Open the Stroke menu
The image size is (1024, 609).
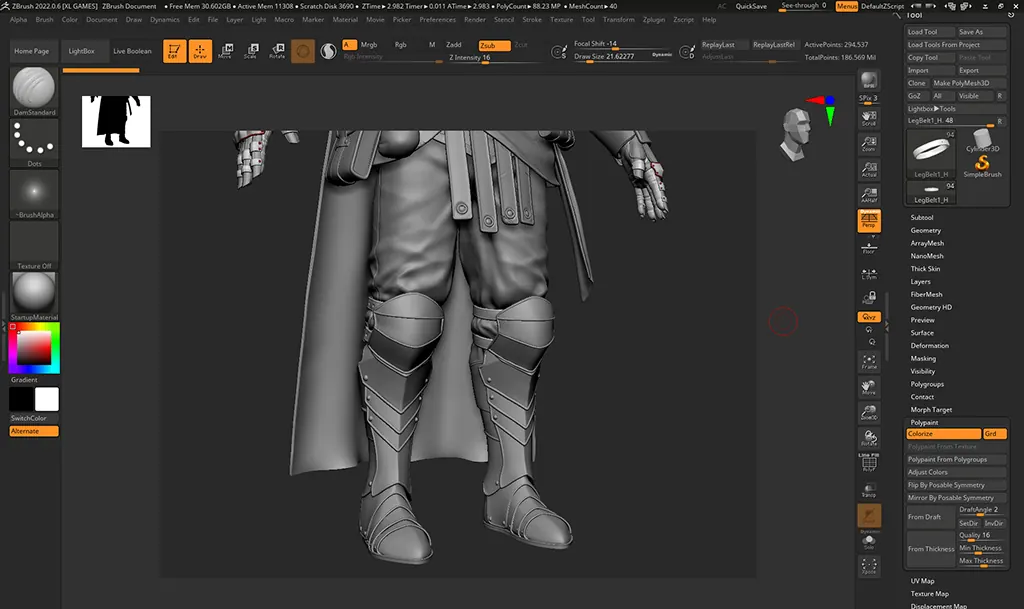[532, 20]
